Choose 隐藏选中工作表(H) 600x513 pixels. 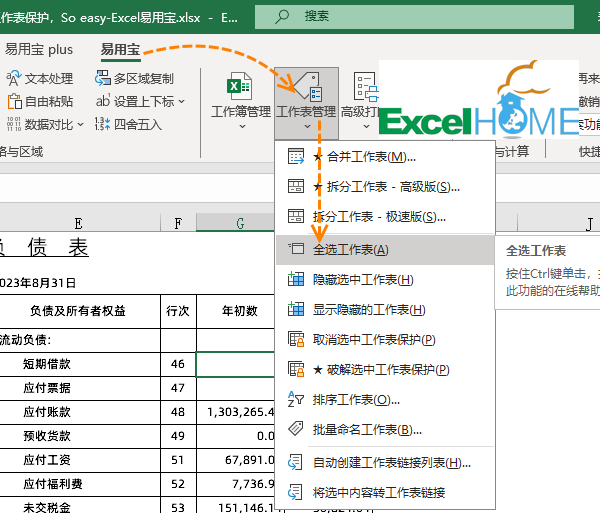(x=385, y=280)
